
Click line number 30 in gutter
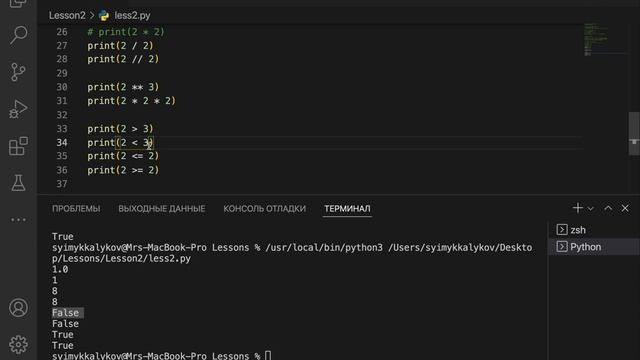coord(62,87)
